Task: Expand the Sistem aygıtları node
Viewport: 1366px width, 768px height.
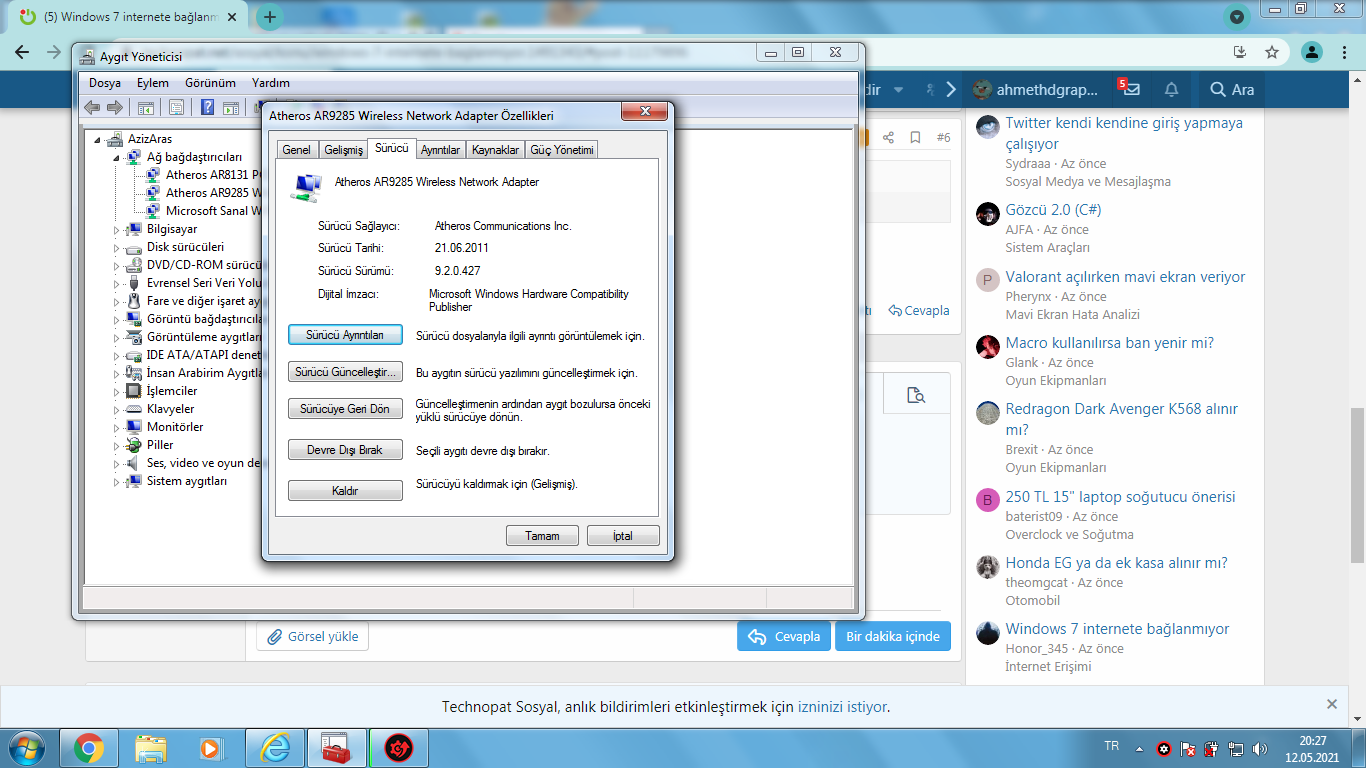Action: pos(116,482)
